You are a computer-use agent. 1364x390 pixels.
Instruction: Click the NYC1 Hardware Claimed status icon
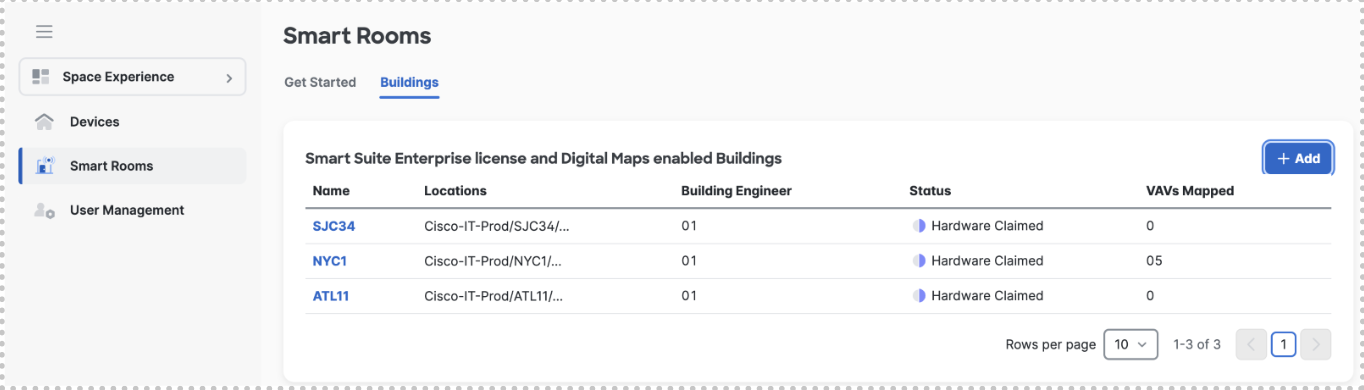(919, 261)
